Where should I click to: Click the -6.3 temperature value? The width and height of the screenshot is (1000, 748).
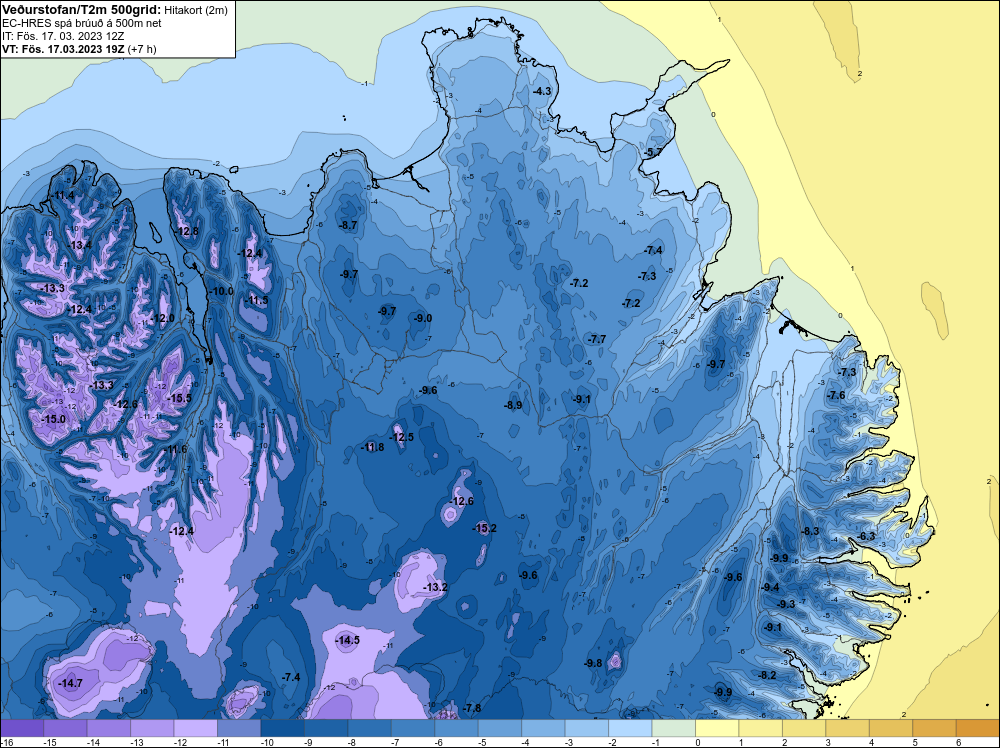coord(867,537)
